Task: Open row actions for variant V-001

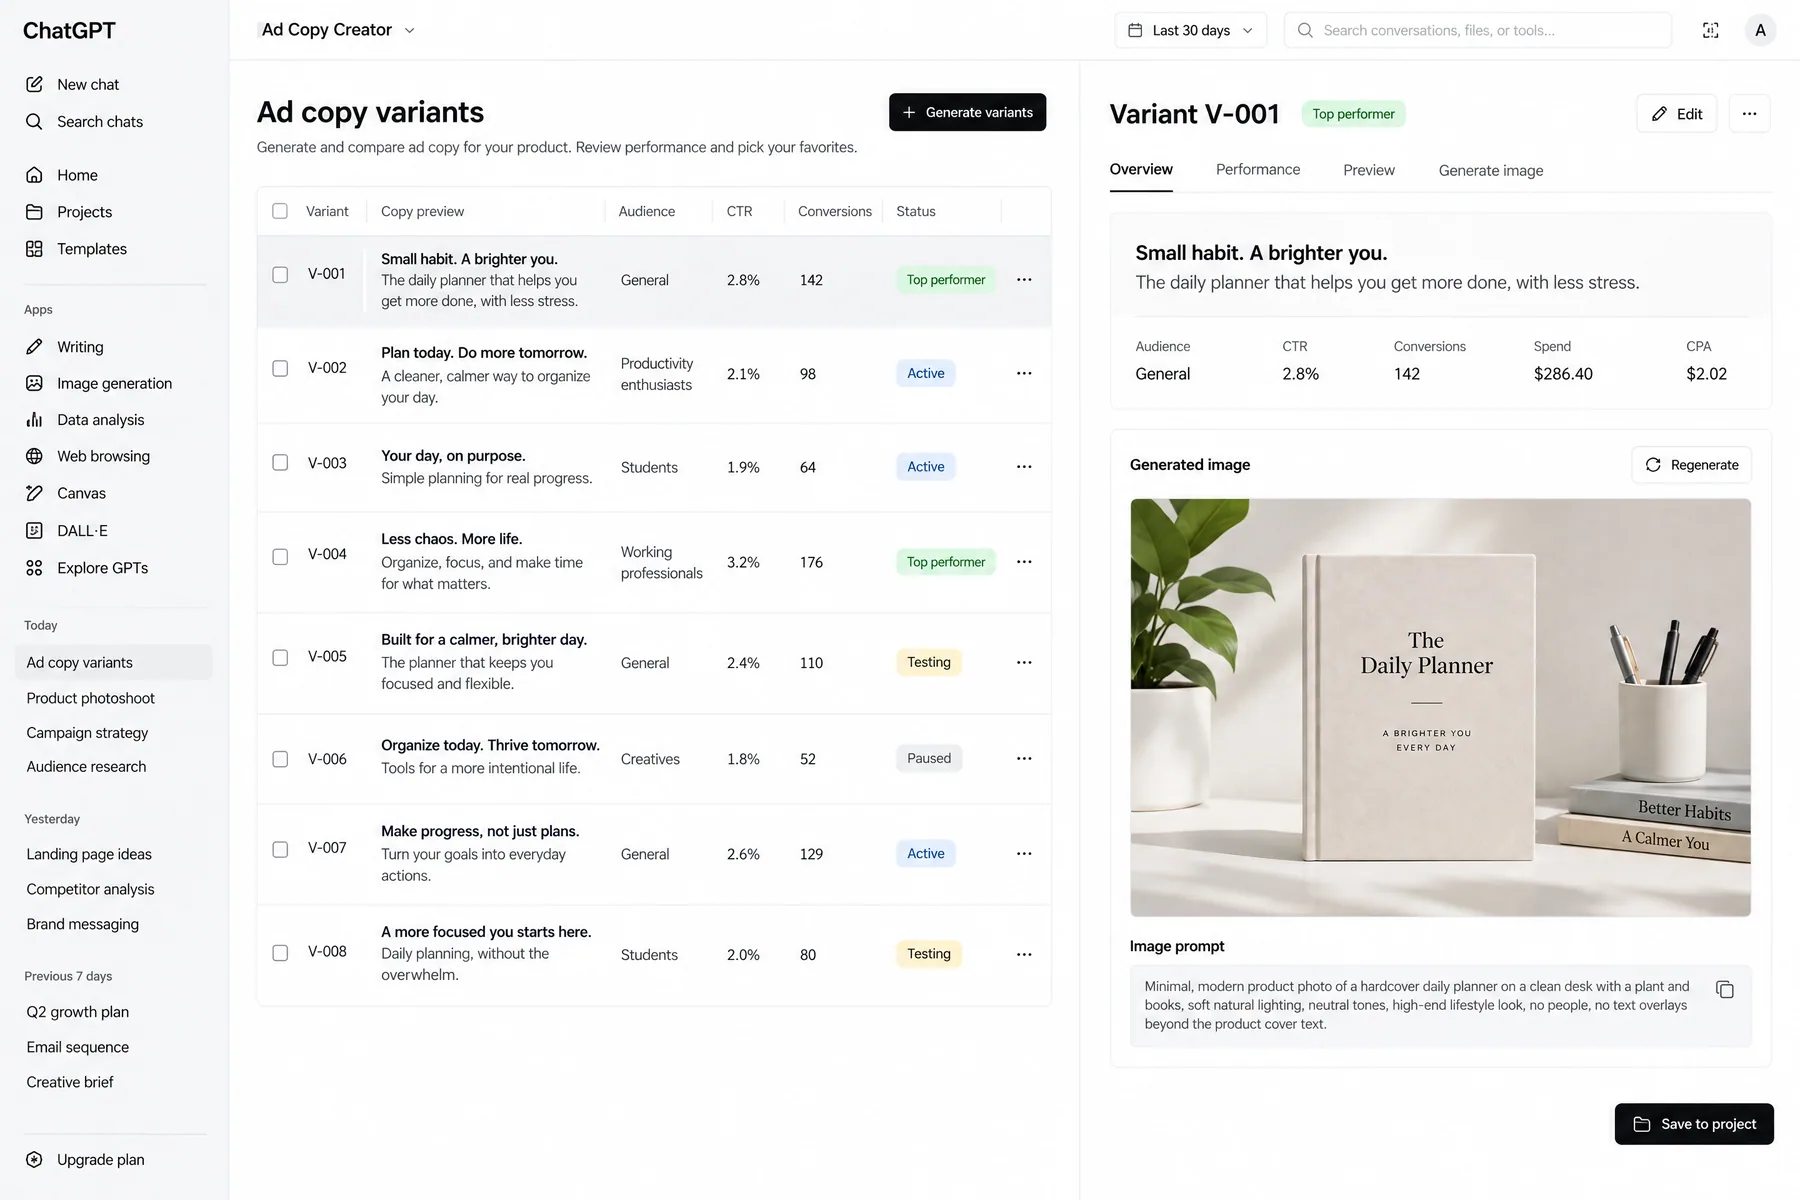Action: pyautogui.click(x=1024, y=280)
